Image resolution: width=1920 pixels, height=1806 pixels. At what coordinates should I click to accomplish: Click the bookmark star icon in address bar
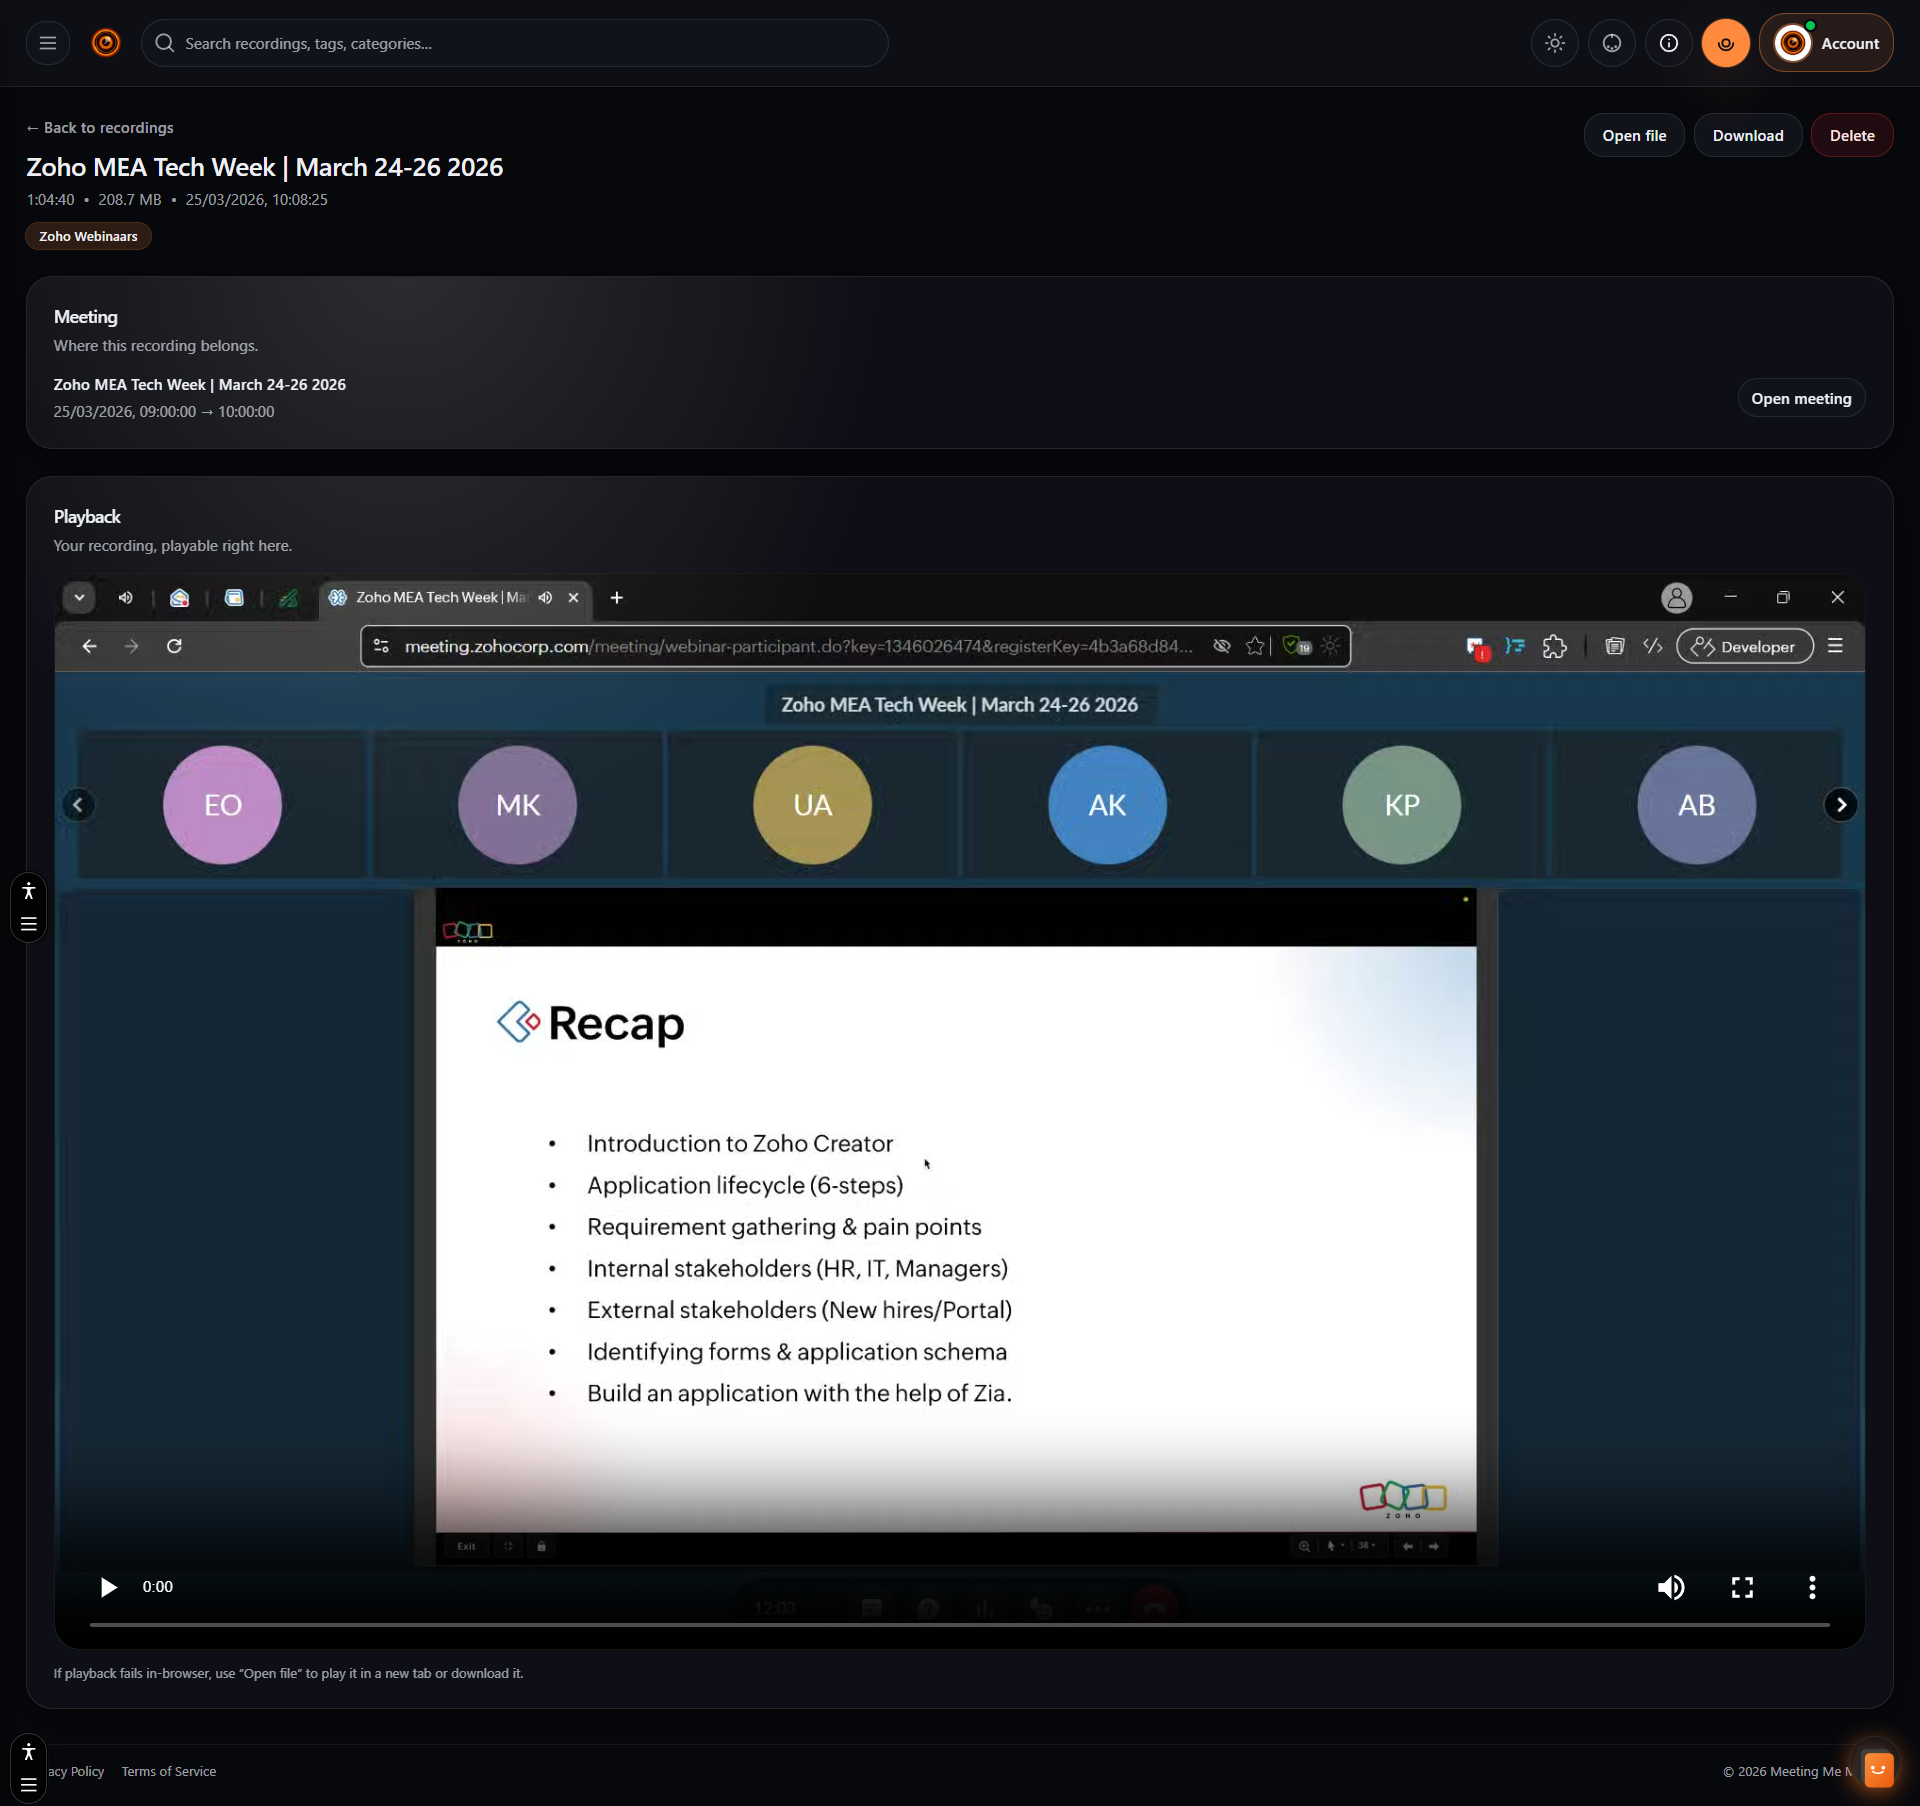(x=1255, y=647)
